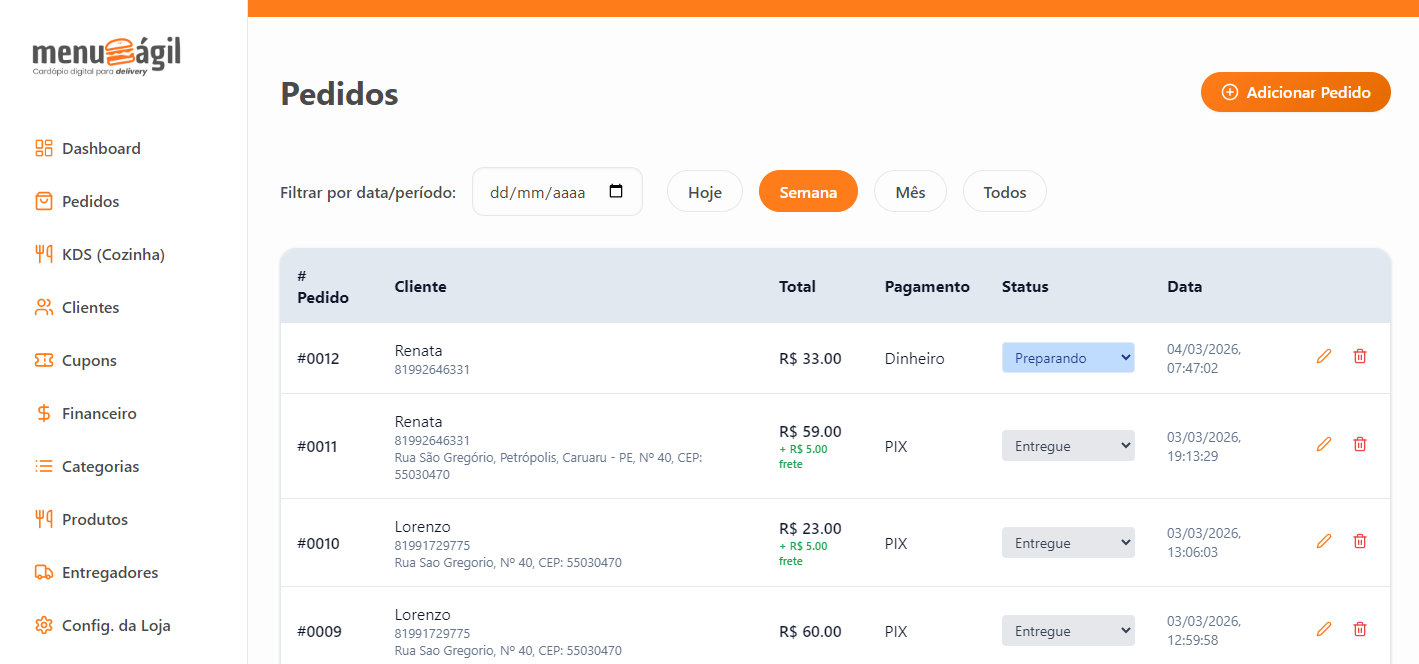The height and width of the screenshot is (664, 1419).
Task: Click the Financeiro dollar sign icon
Action: 43,413
